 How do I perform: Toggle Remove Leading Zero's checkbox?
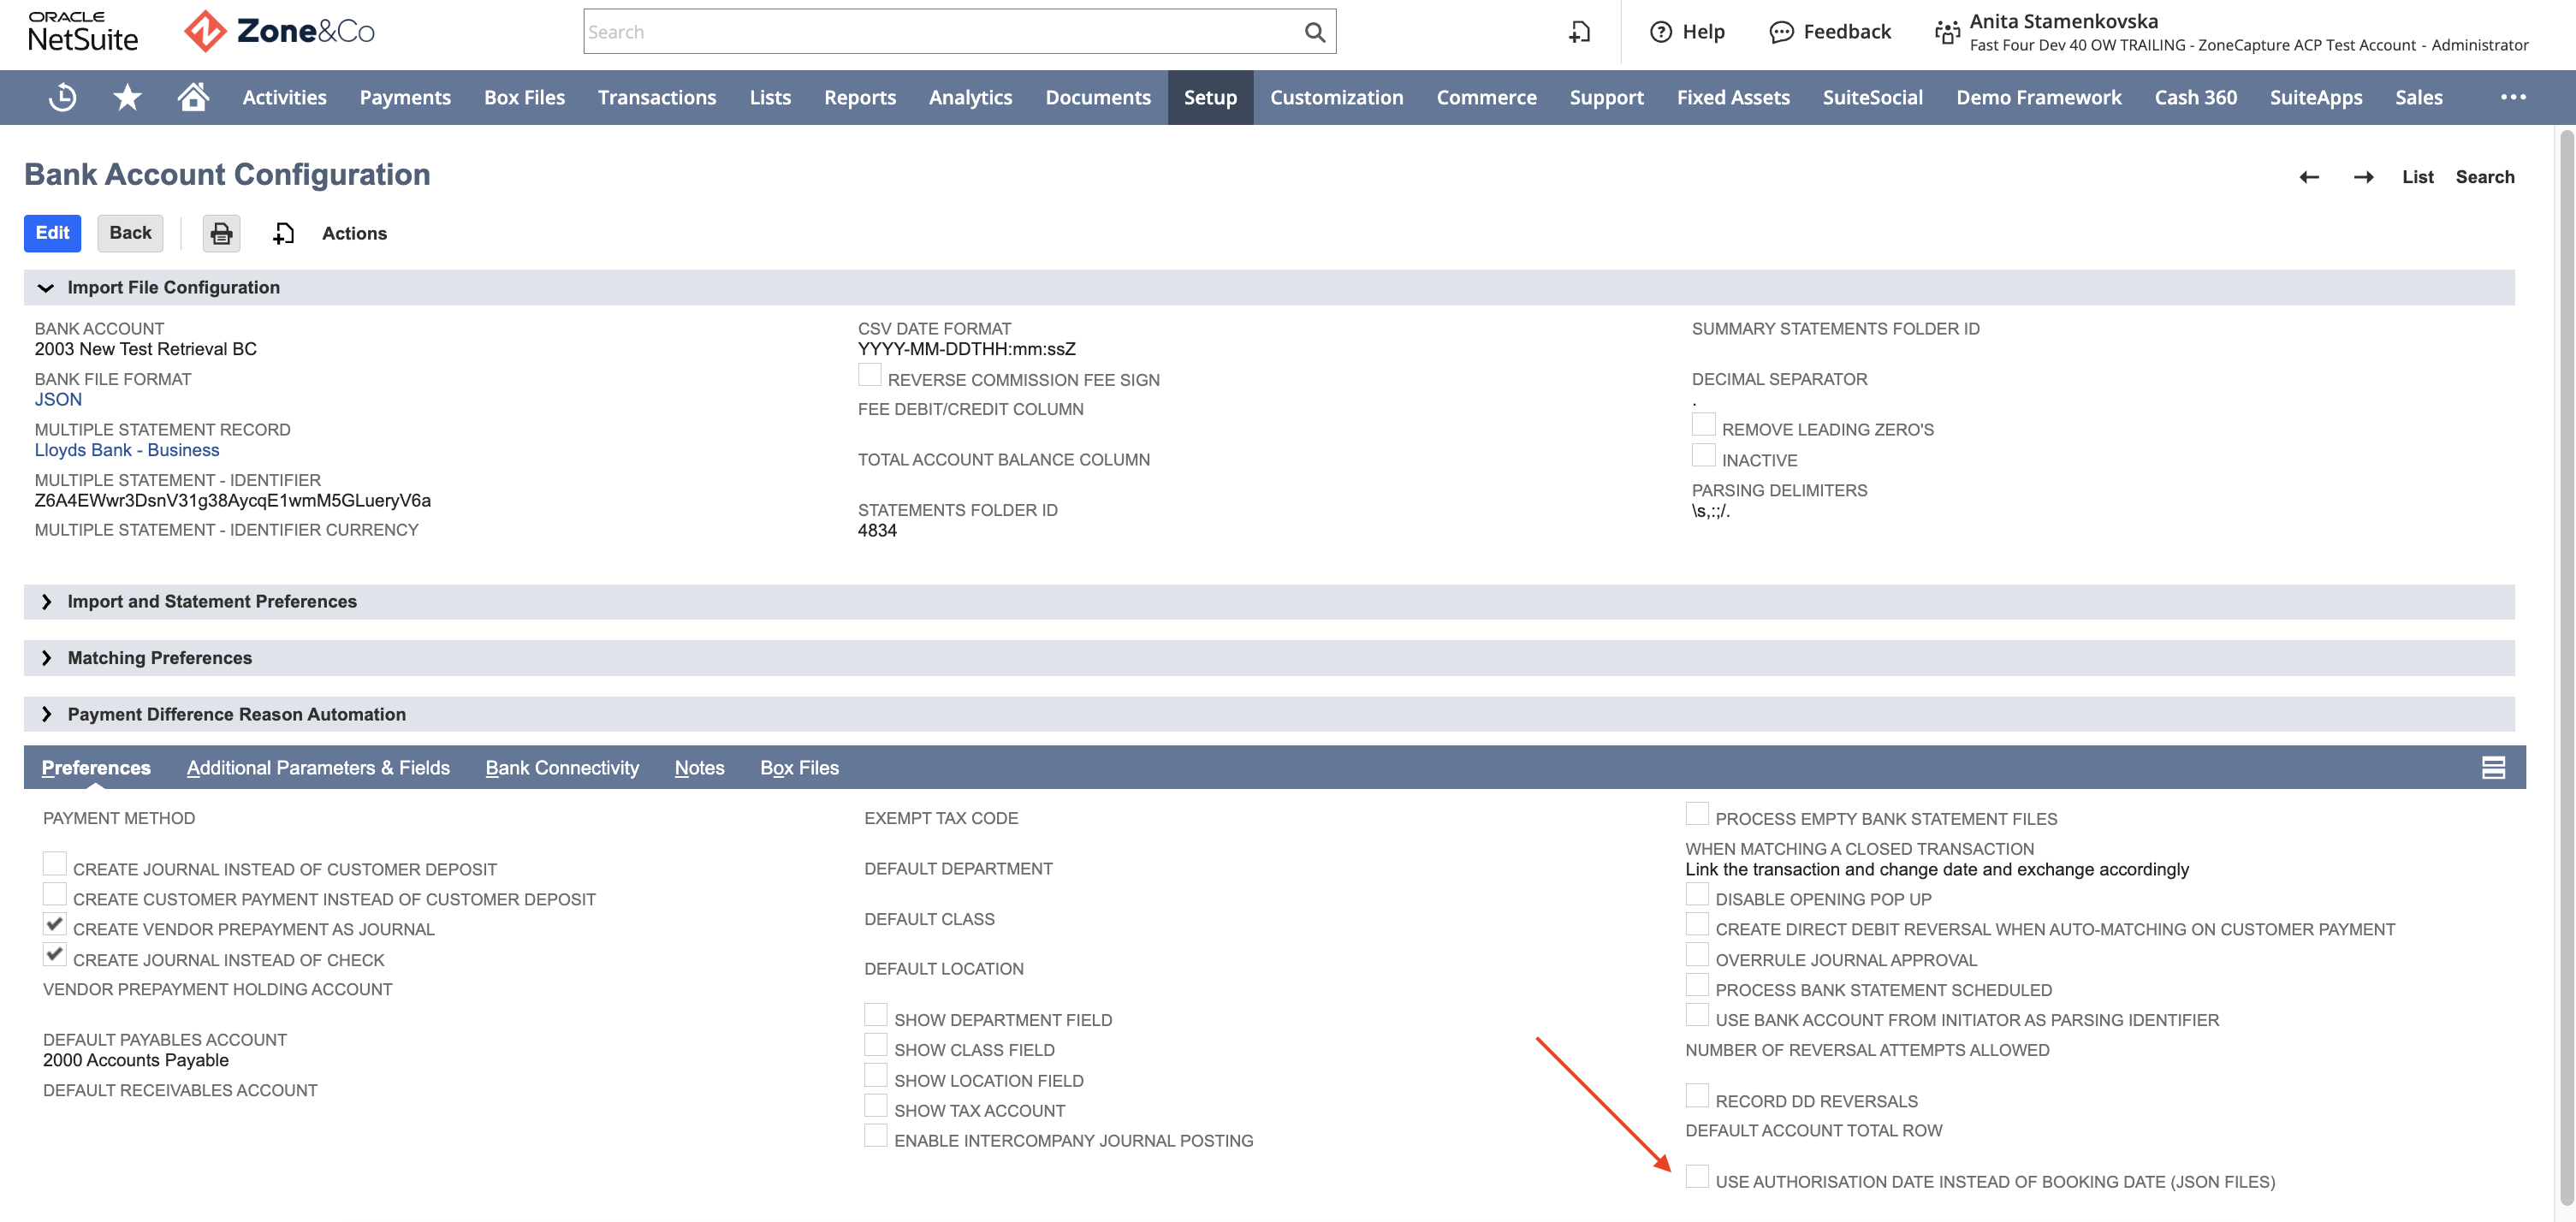[1703, 425]
